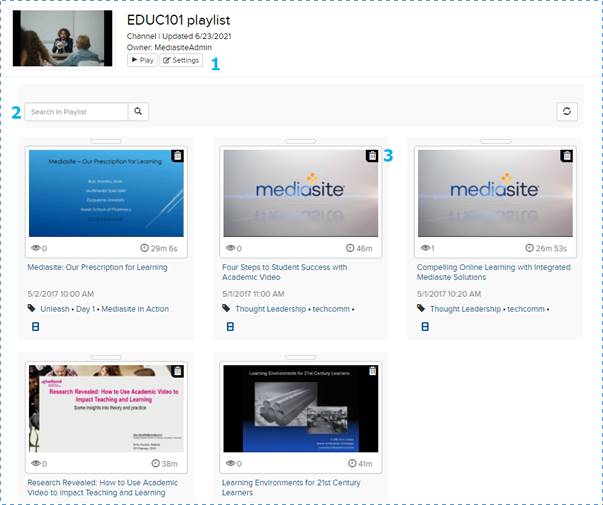Click the Owner: MediasiteAdmin text
This screenshot has height=505, width=603.
pyautogui.click(x=169, y=47)
